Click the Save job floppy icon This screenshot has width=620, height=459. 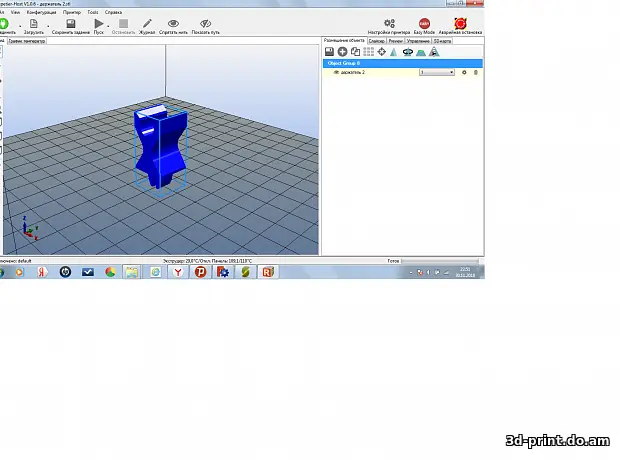pyautogui.click(x=71, y=24)
